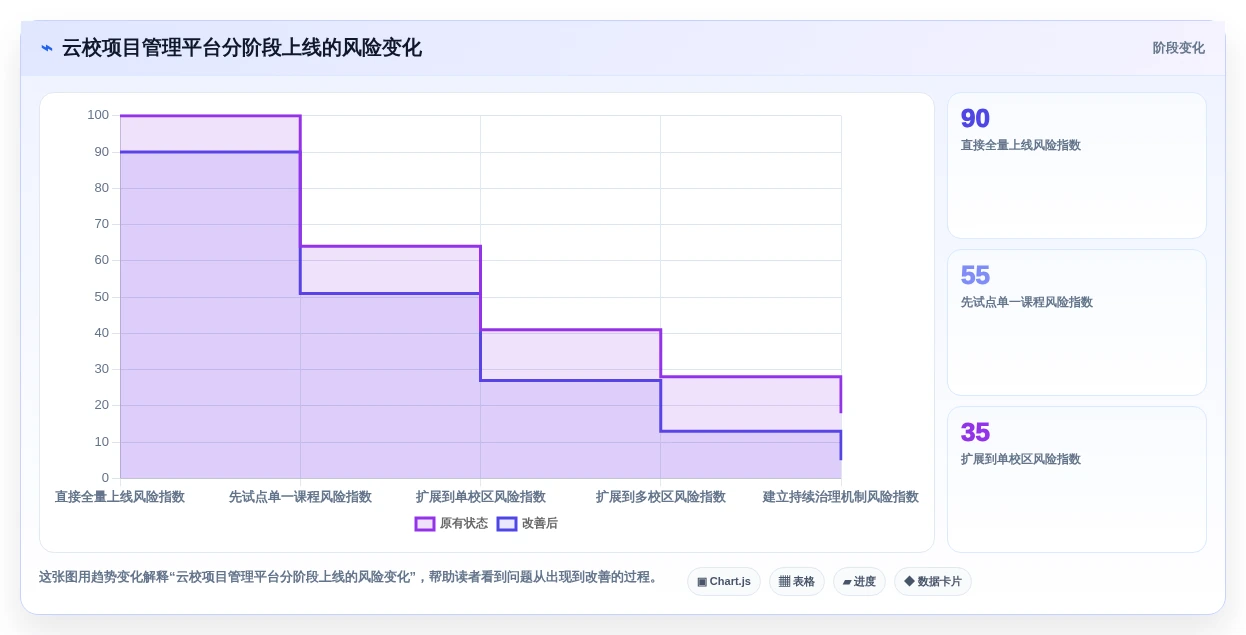The height and width of the screenshot is (635, 1246).
Task: Toggle the 改善后 legend entry
Action: [527, 523]
